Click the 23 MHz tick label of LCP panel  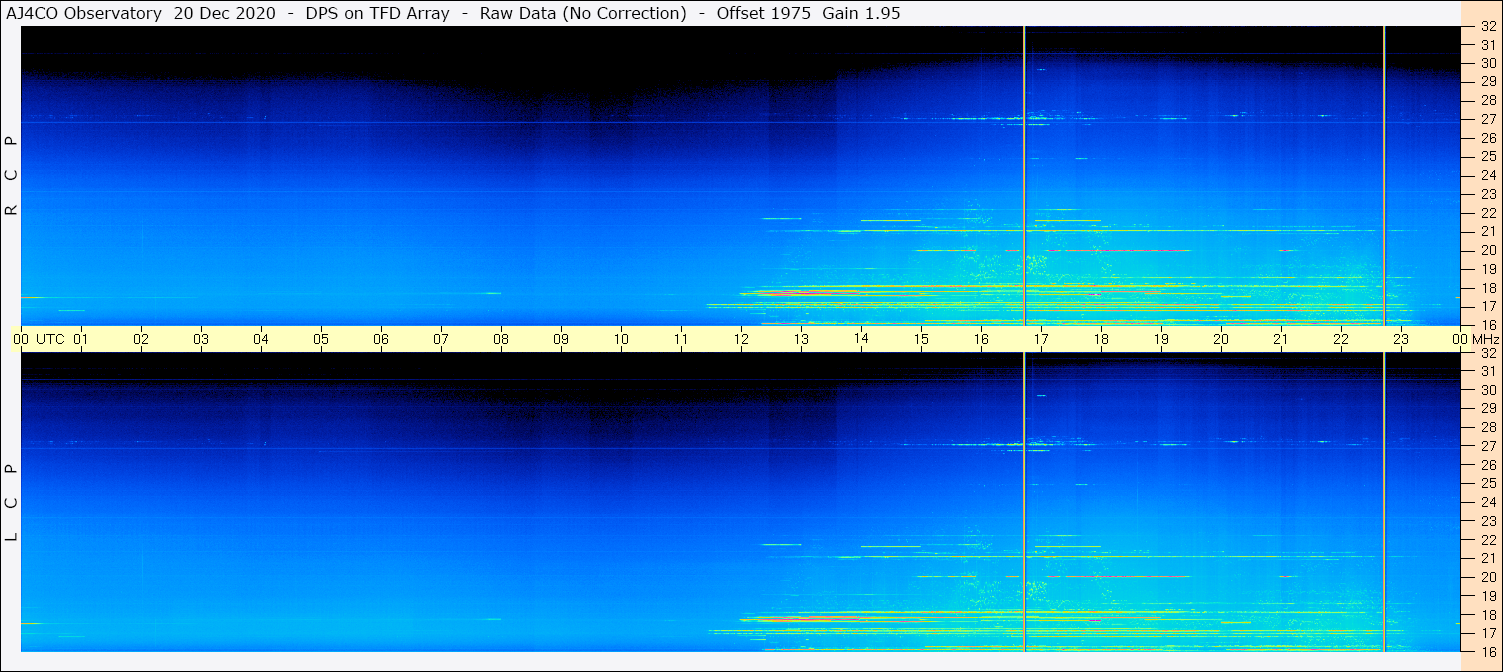click(1488, 521)
